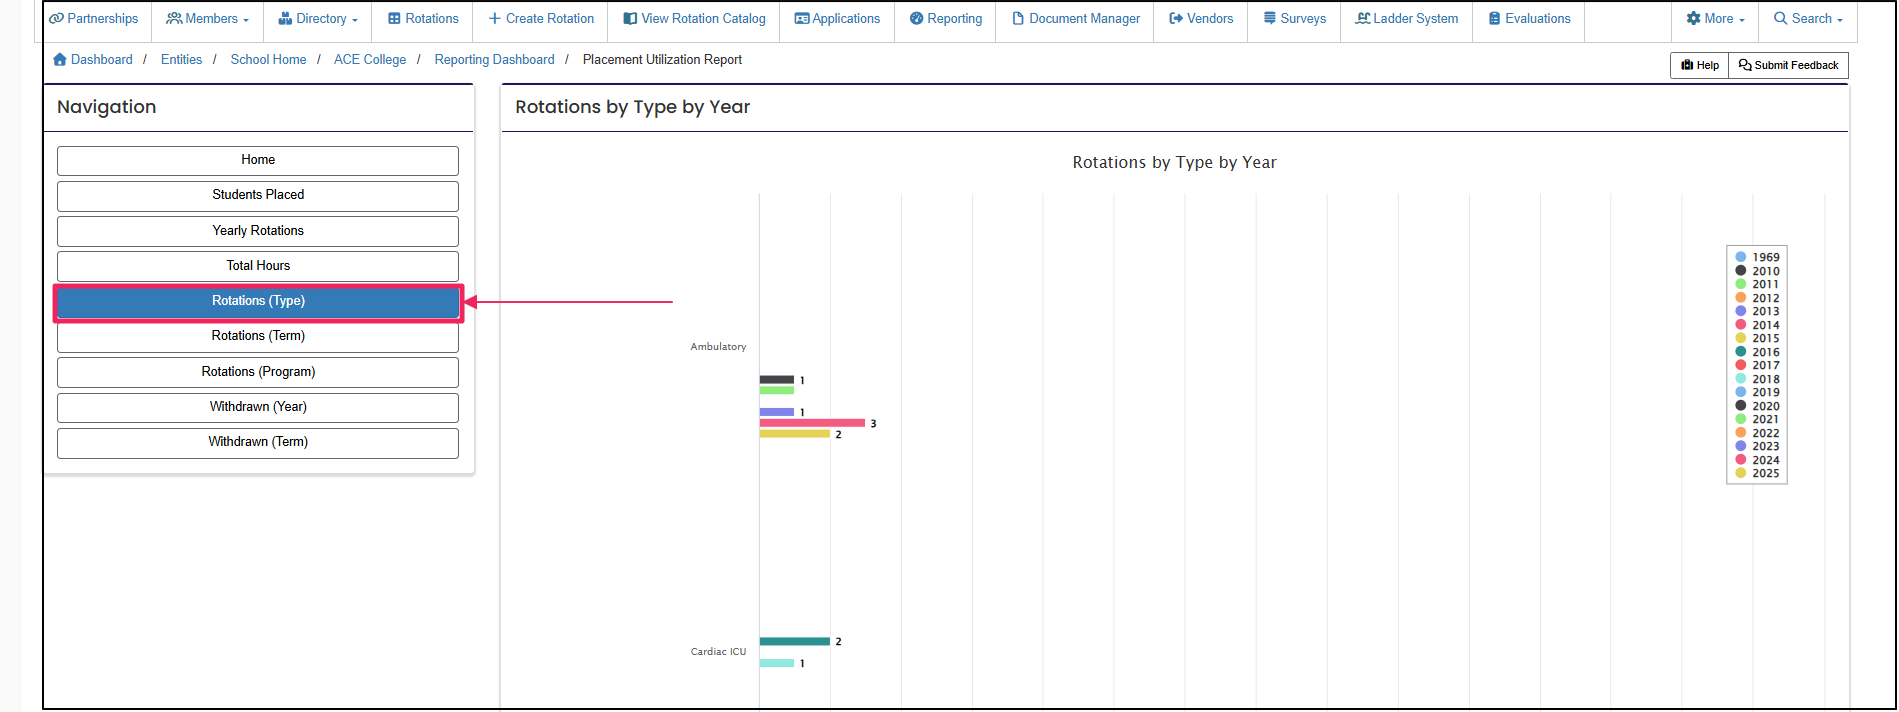Toggle 2011 series in legend
This screenshot has width=1899, height=712.
(1757, 284)
